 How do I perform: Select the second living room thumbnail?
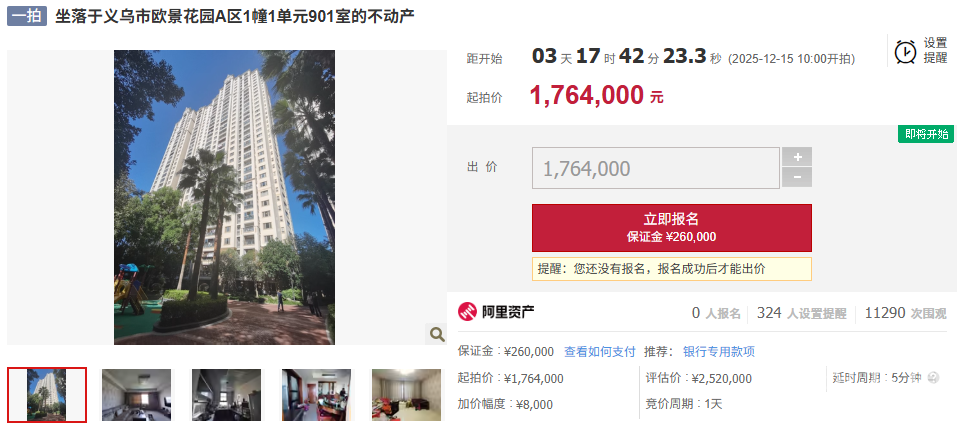pos(137,395)
